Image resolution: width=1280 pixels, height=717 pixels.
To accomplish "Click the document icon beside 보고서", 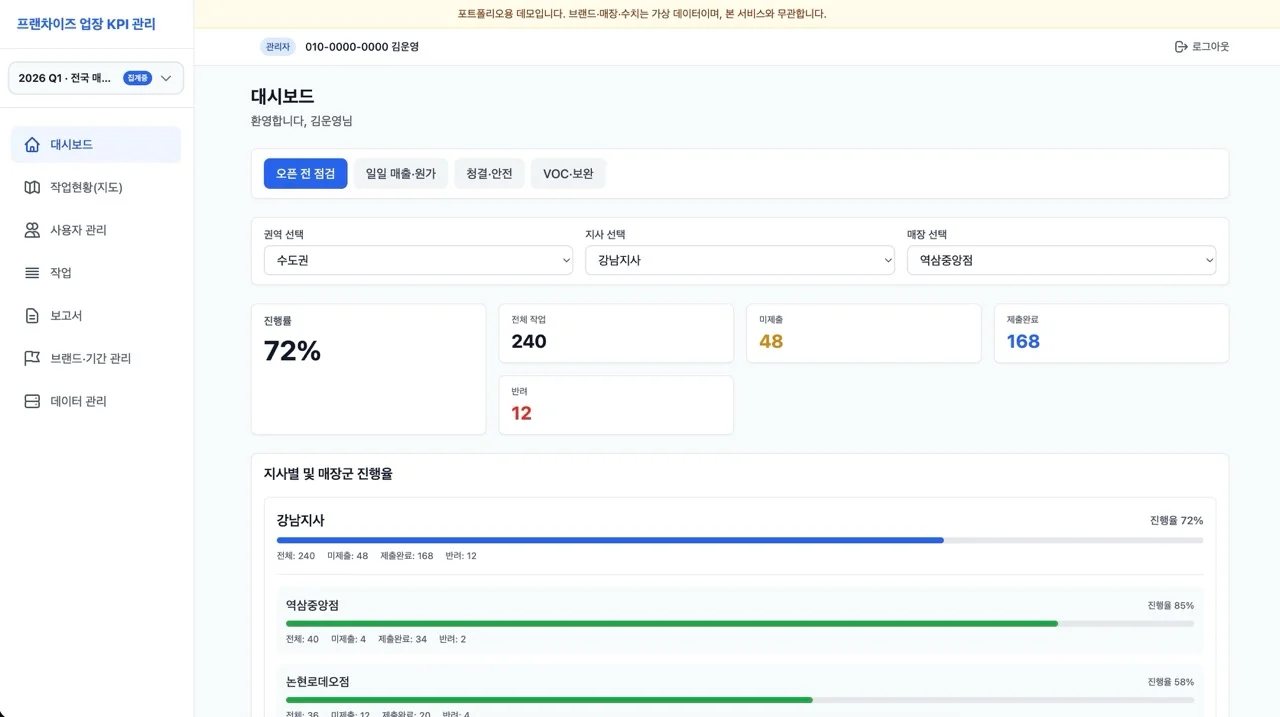I will pos(32,316).
